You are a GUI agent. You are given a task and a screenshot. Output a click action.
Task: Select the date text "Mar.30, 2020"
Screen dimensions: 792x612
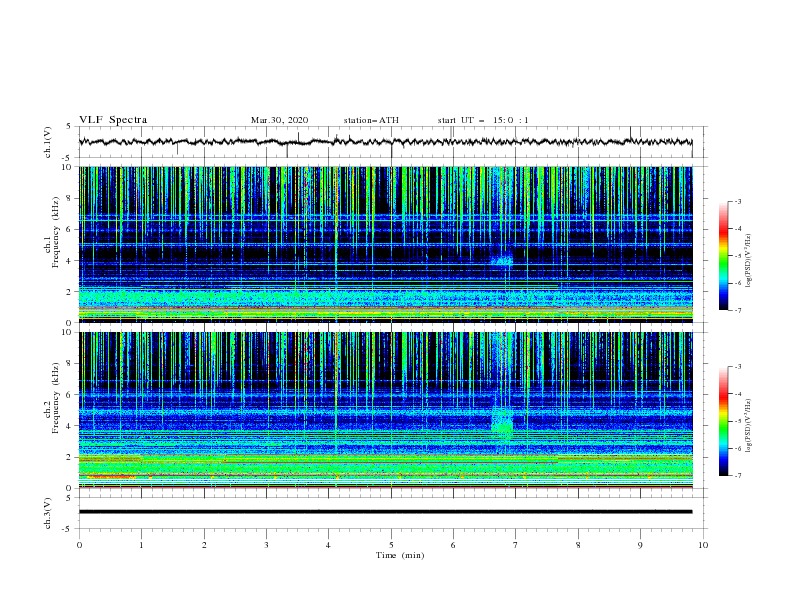pos(279,120)
